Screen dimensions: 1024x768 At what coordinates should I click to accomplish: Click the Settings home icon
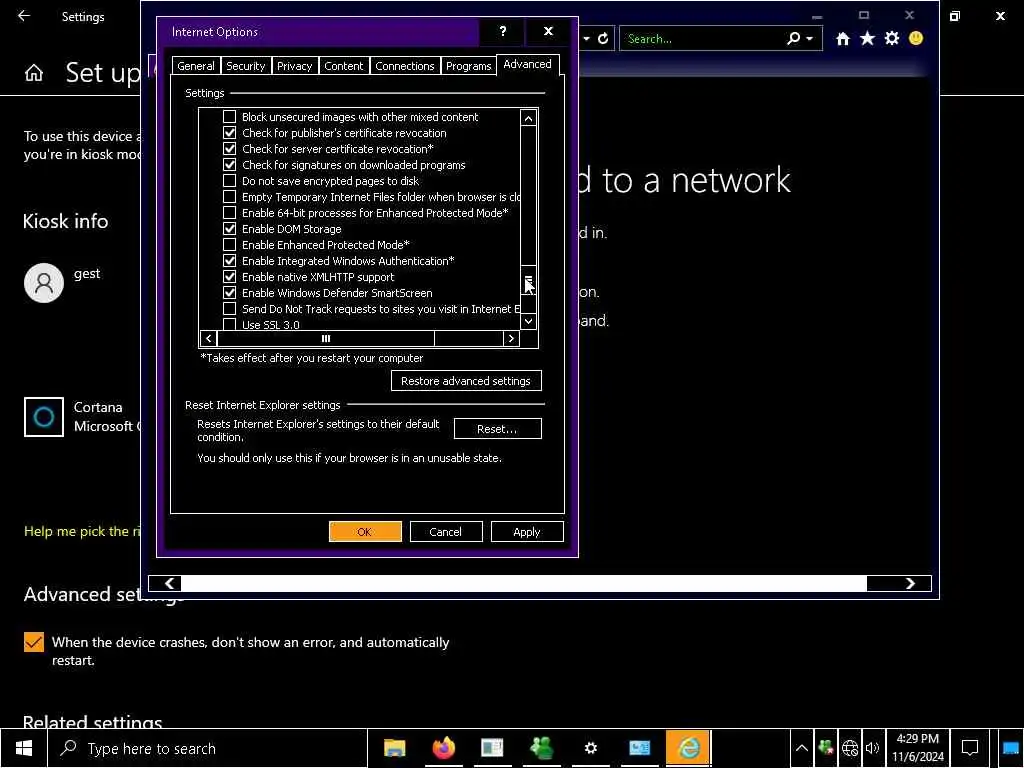point(34,72)
